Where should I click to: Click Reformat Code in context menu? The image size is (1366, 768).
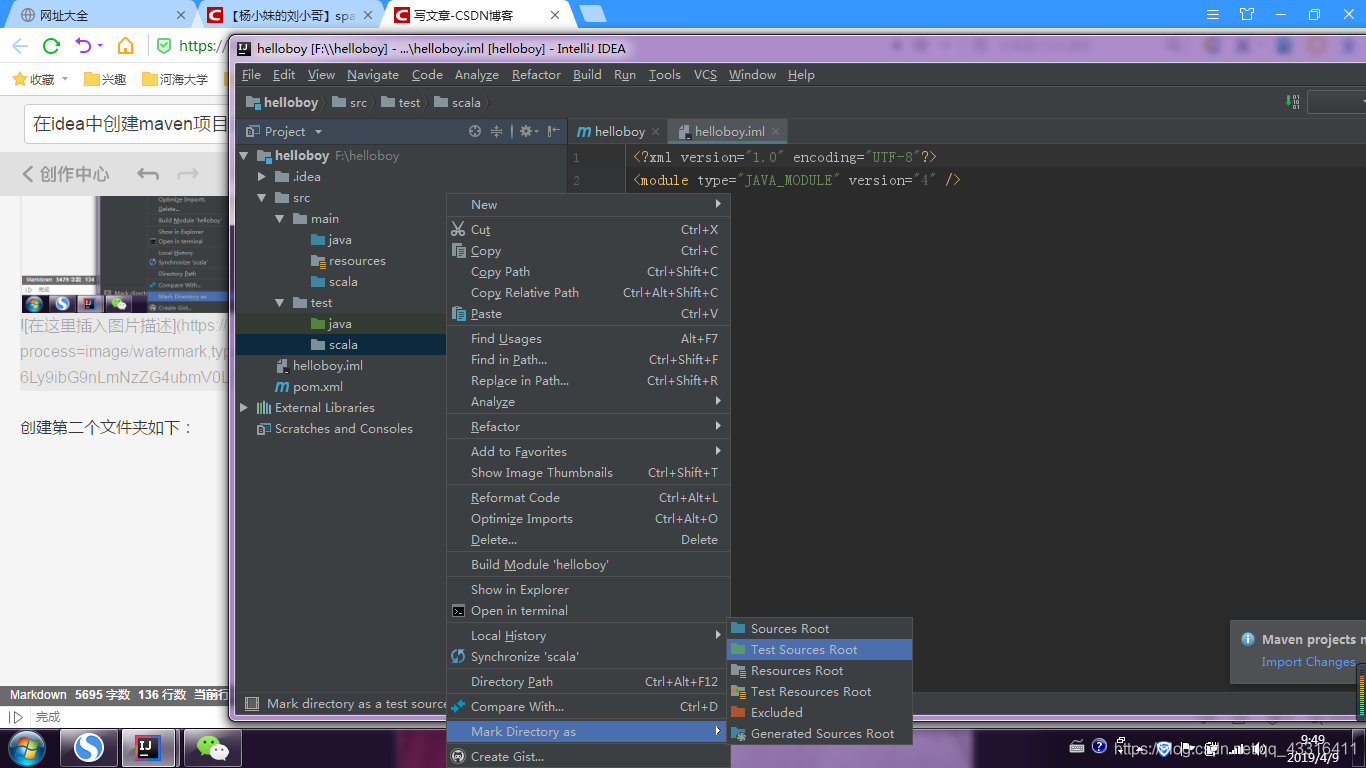pyautogui.click(x=588, y=497)
